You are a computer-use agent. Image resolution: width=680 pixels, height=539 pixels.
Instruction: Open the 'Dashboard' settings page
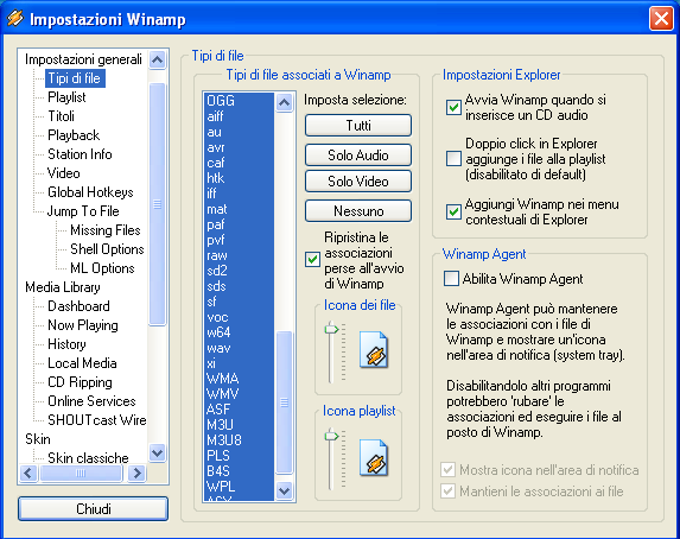[x=78, y=306]
